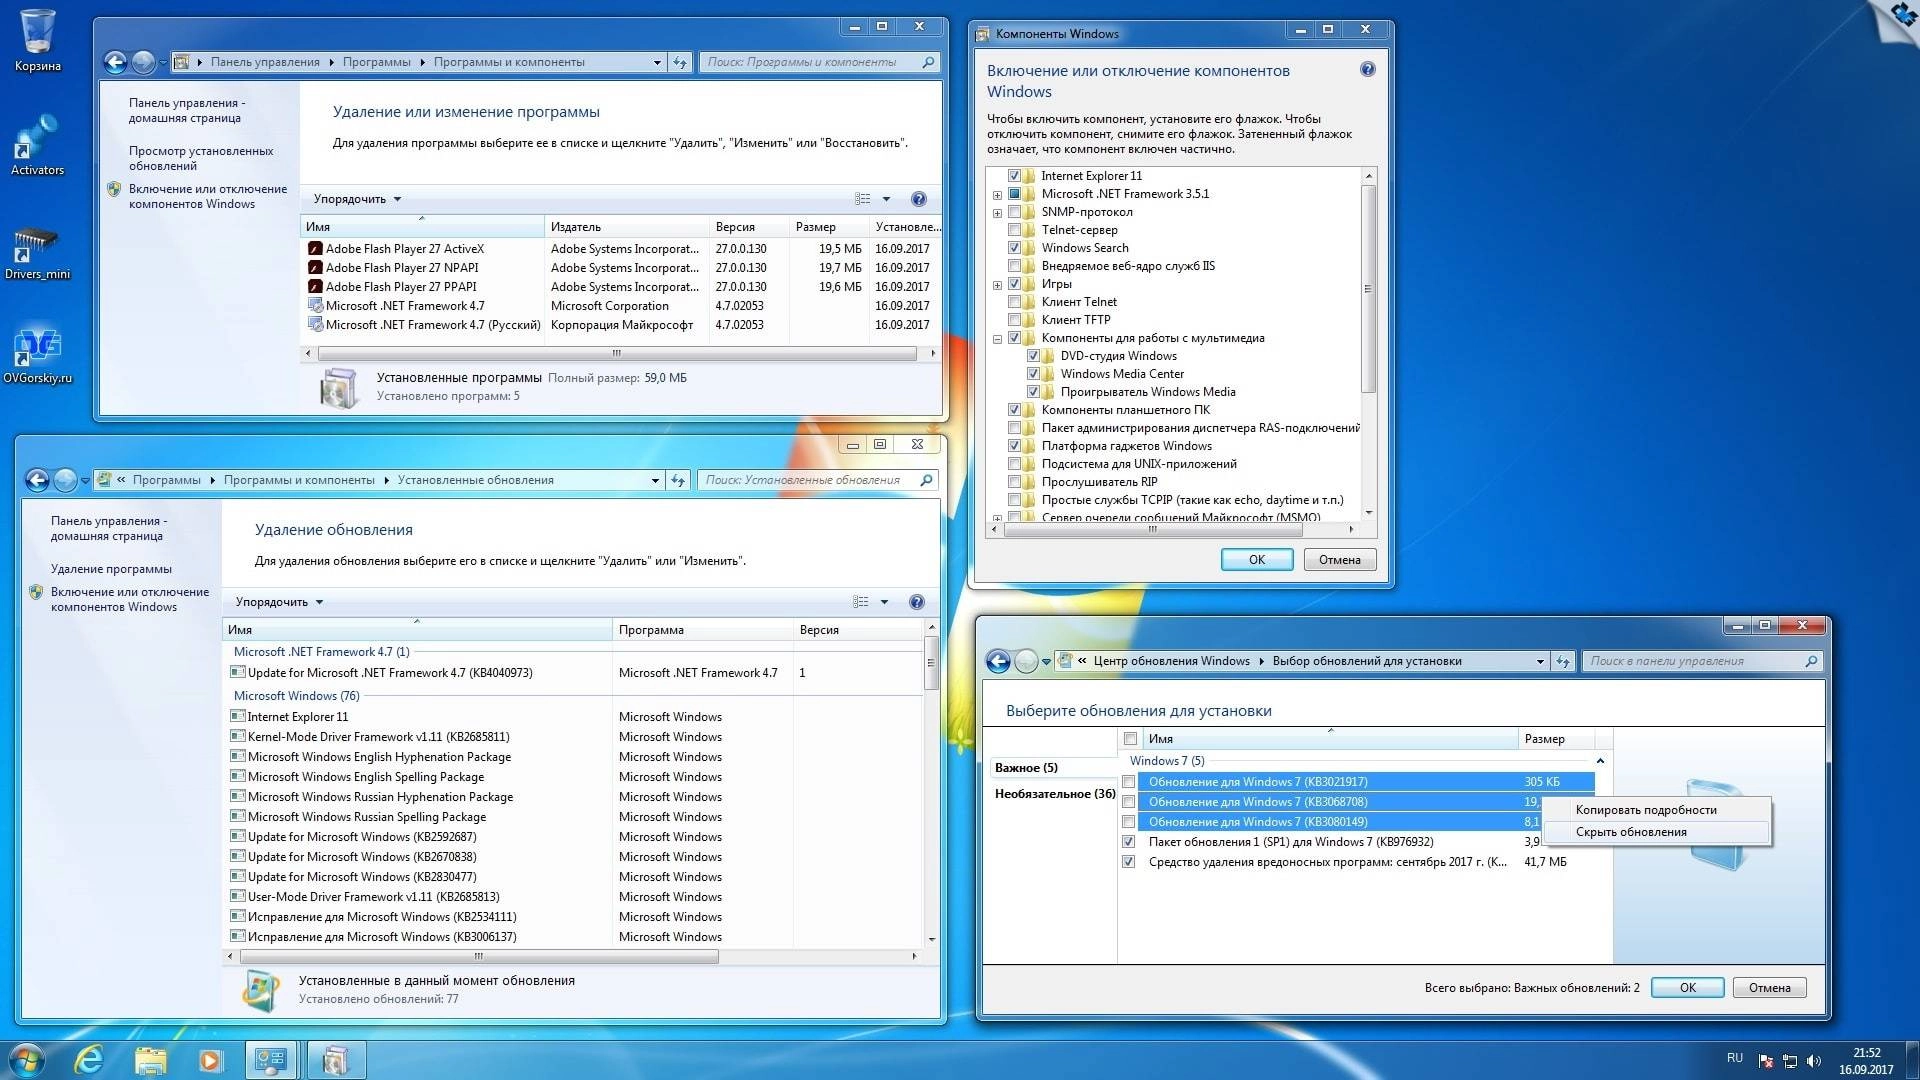
Task: Expand the Microsoft .NET Framework 3.5.1 node
Action: 997,193
